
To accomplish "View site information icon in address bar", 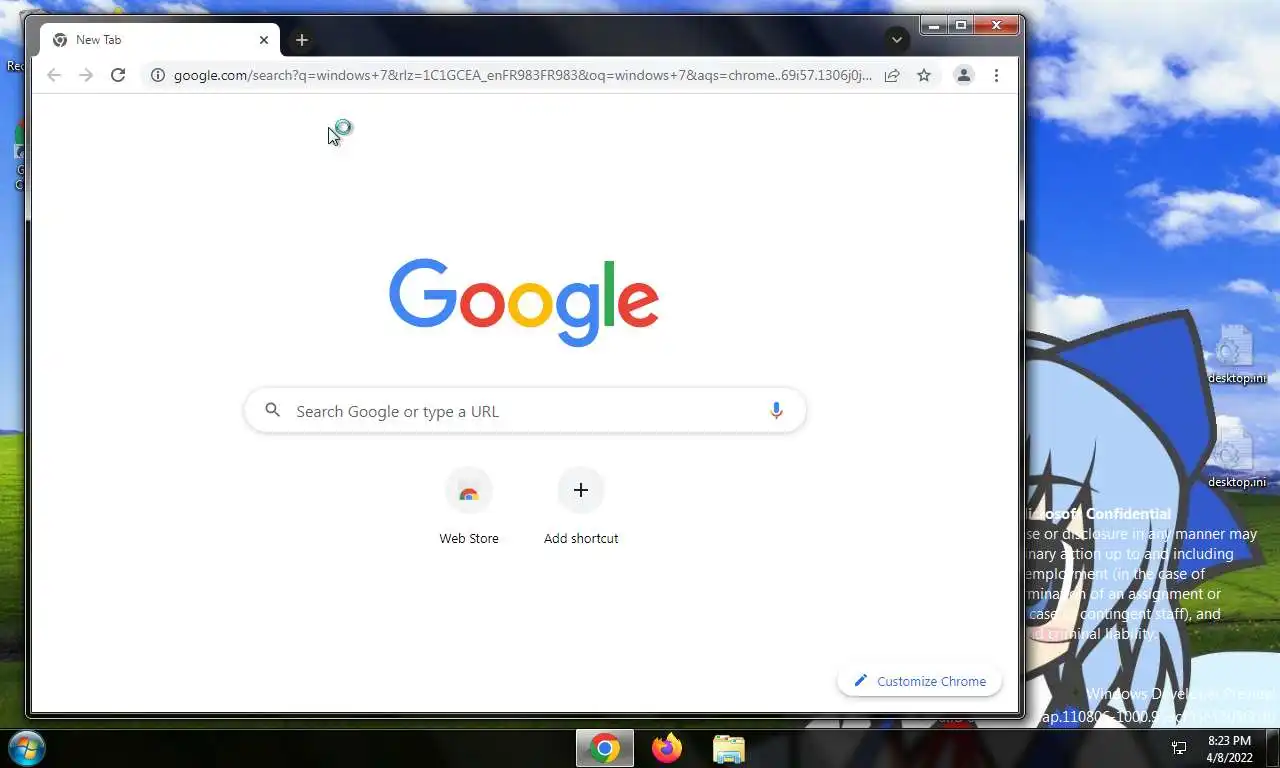I will [x=157, y=75].
